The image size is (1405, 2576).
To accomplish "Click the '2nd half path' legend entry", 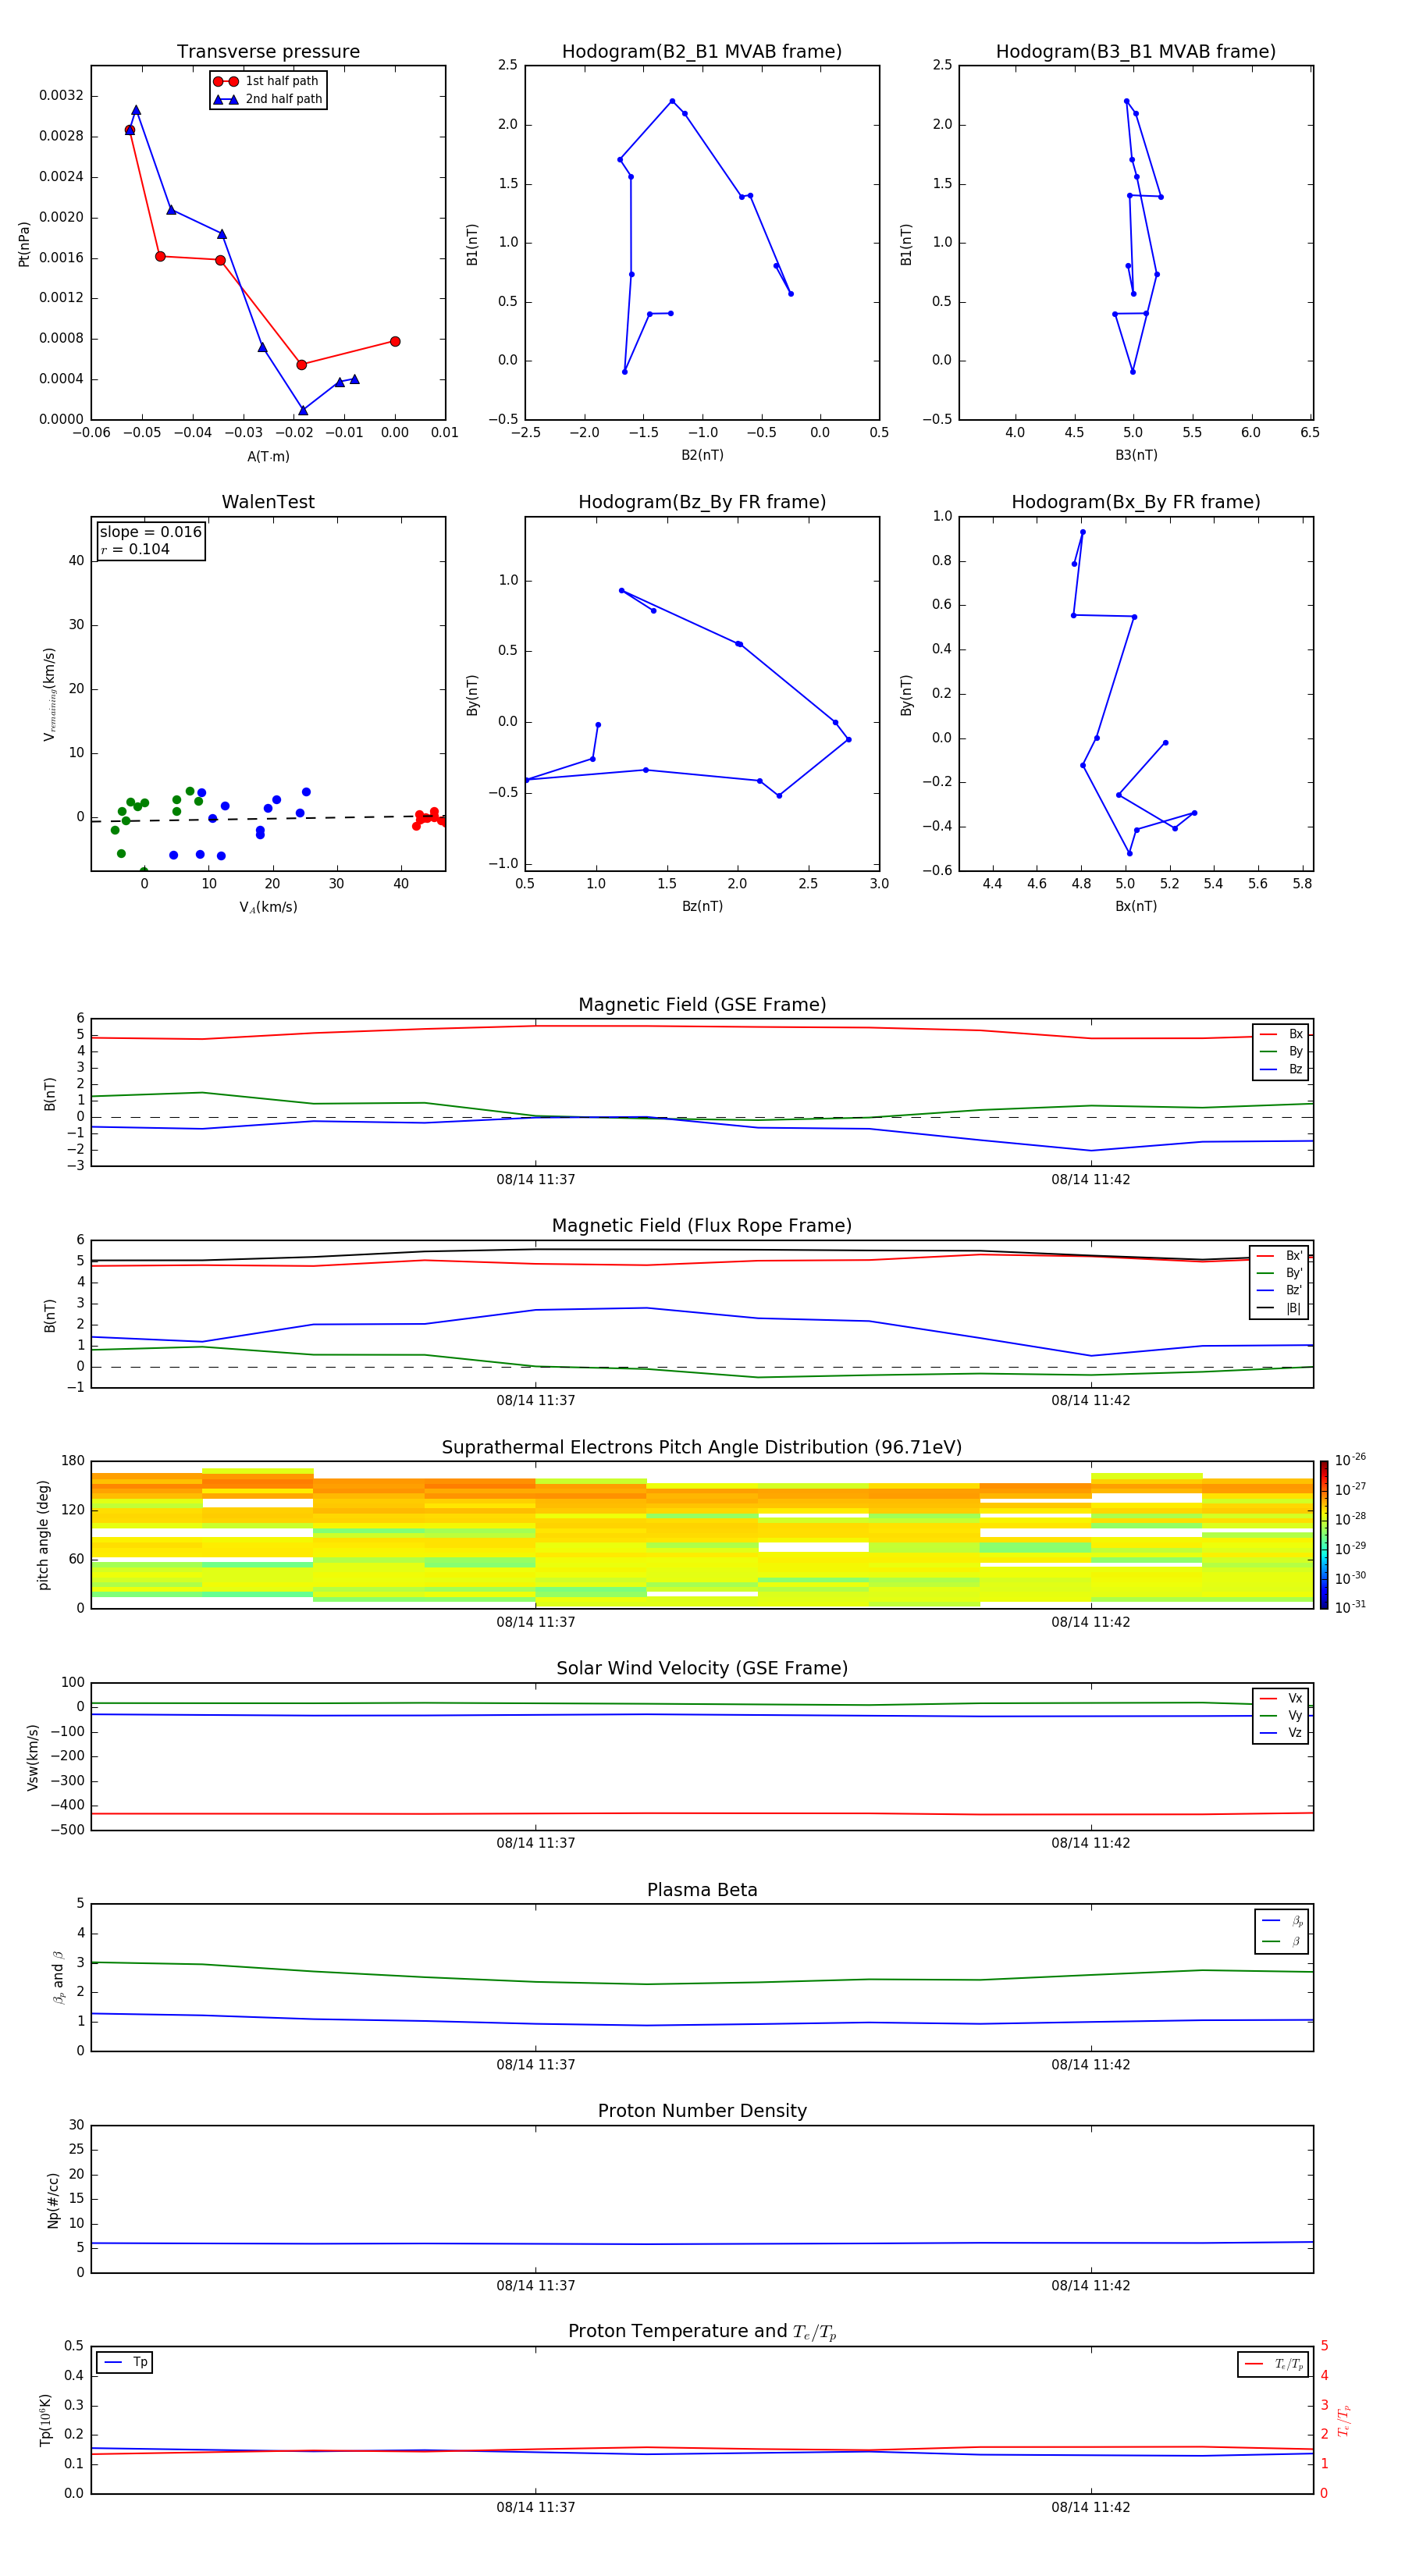I will [x=268, y=99].
